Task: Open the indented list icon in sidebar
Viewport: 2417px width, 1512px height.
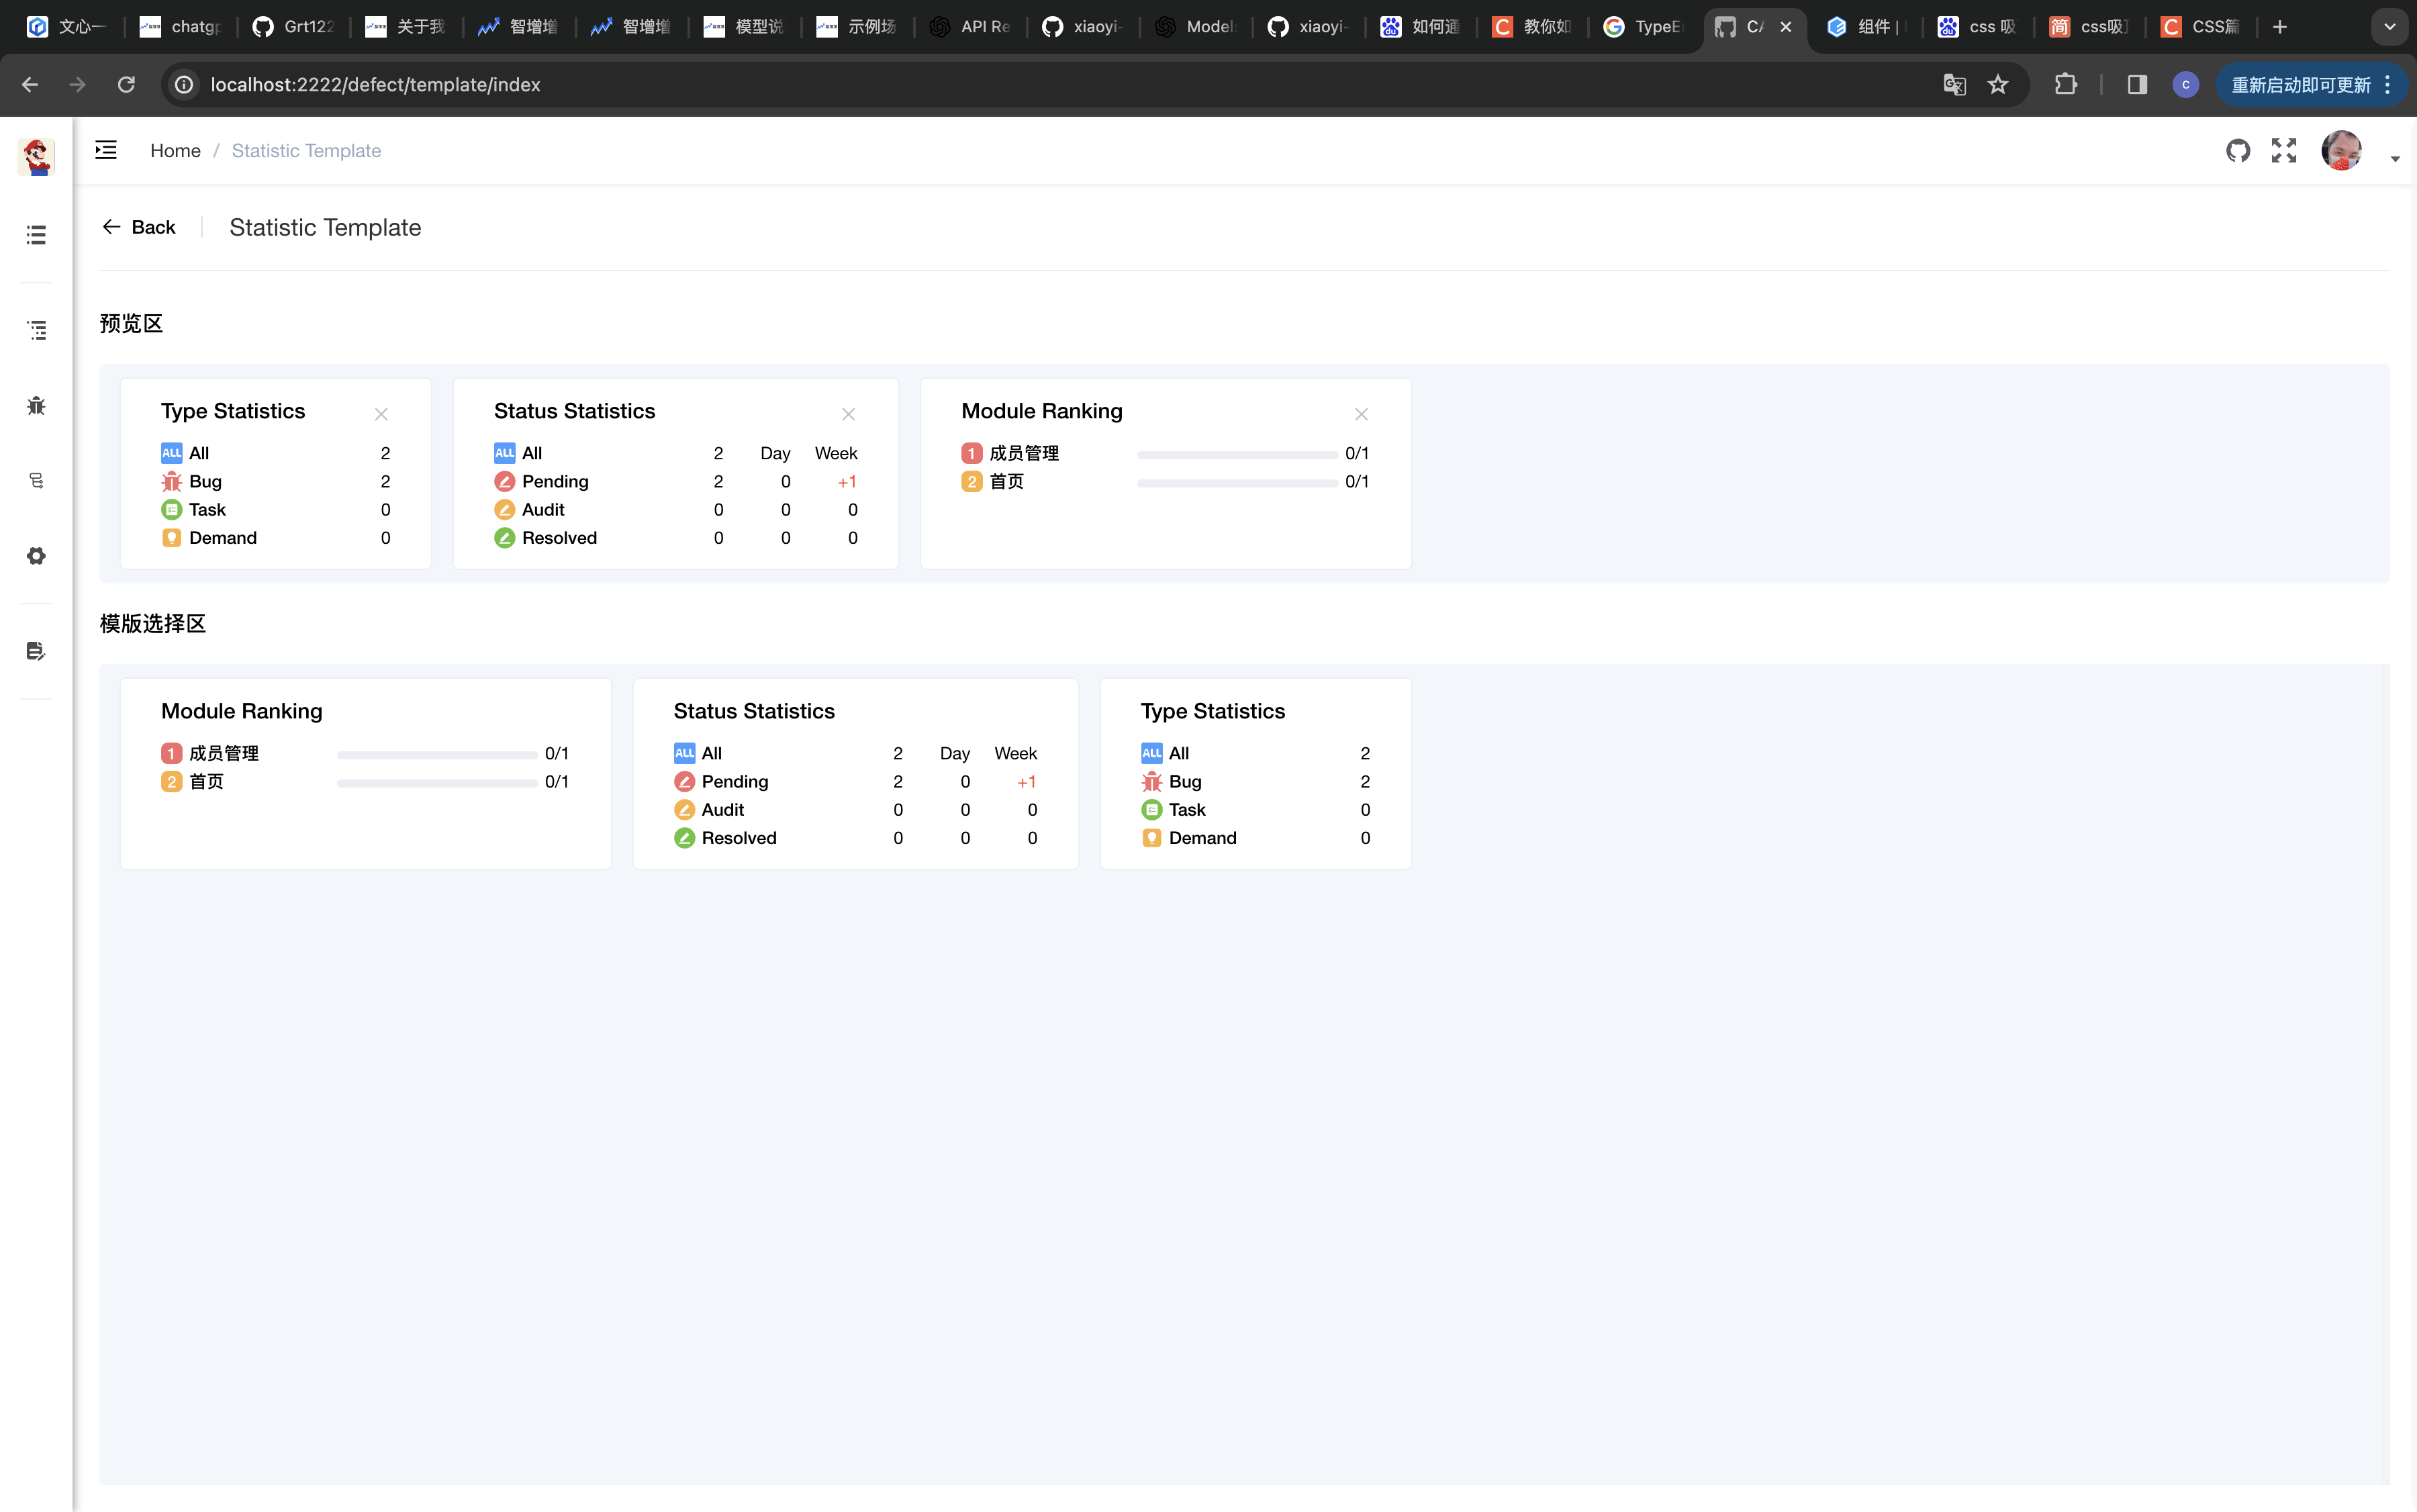Action: coord(36,330)
